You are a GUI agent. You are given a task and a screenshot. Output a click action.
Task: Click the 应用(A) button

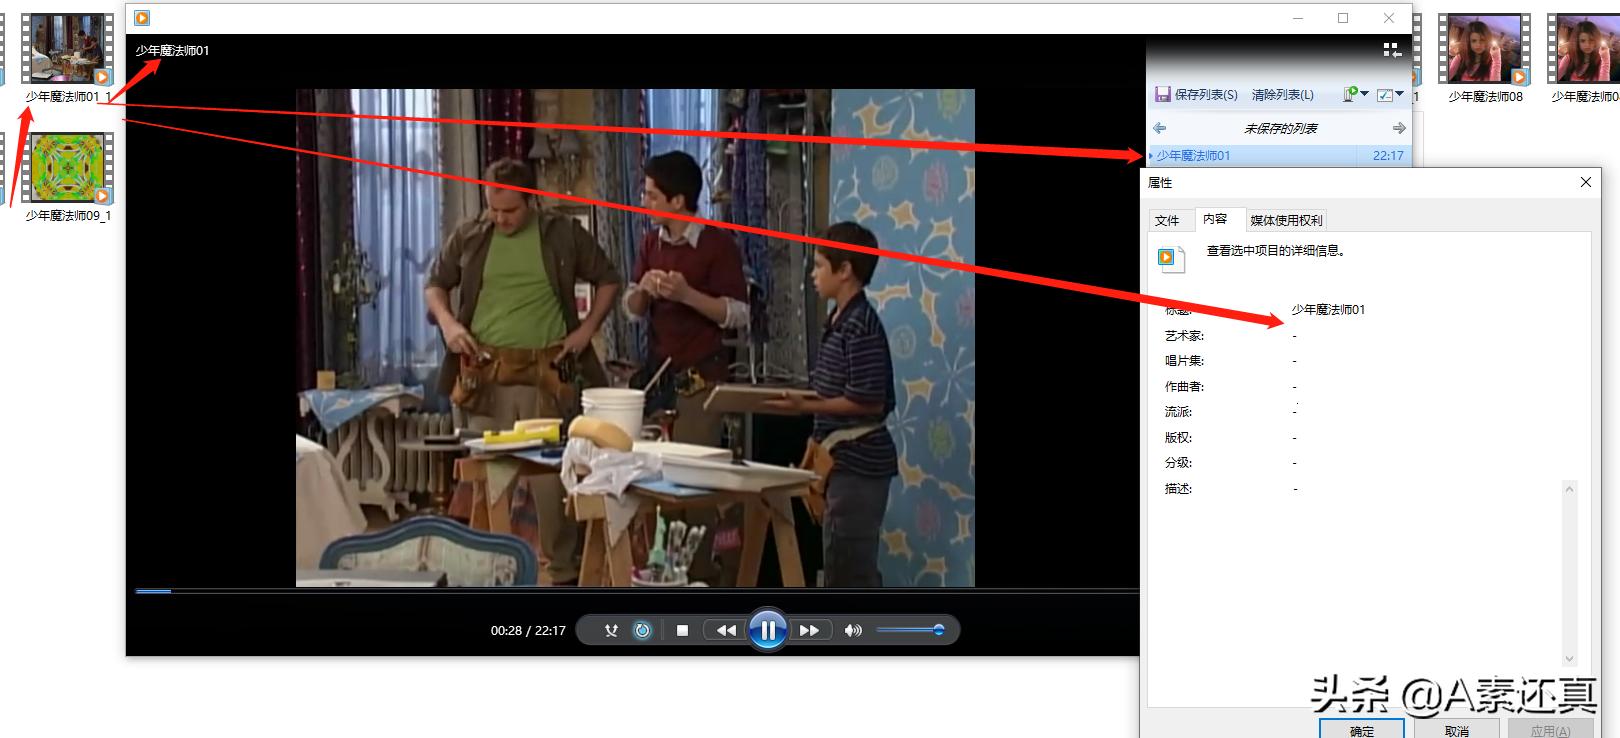point(1550,729)
